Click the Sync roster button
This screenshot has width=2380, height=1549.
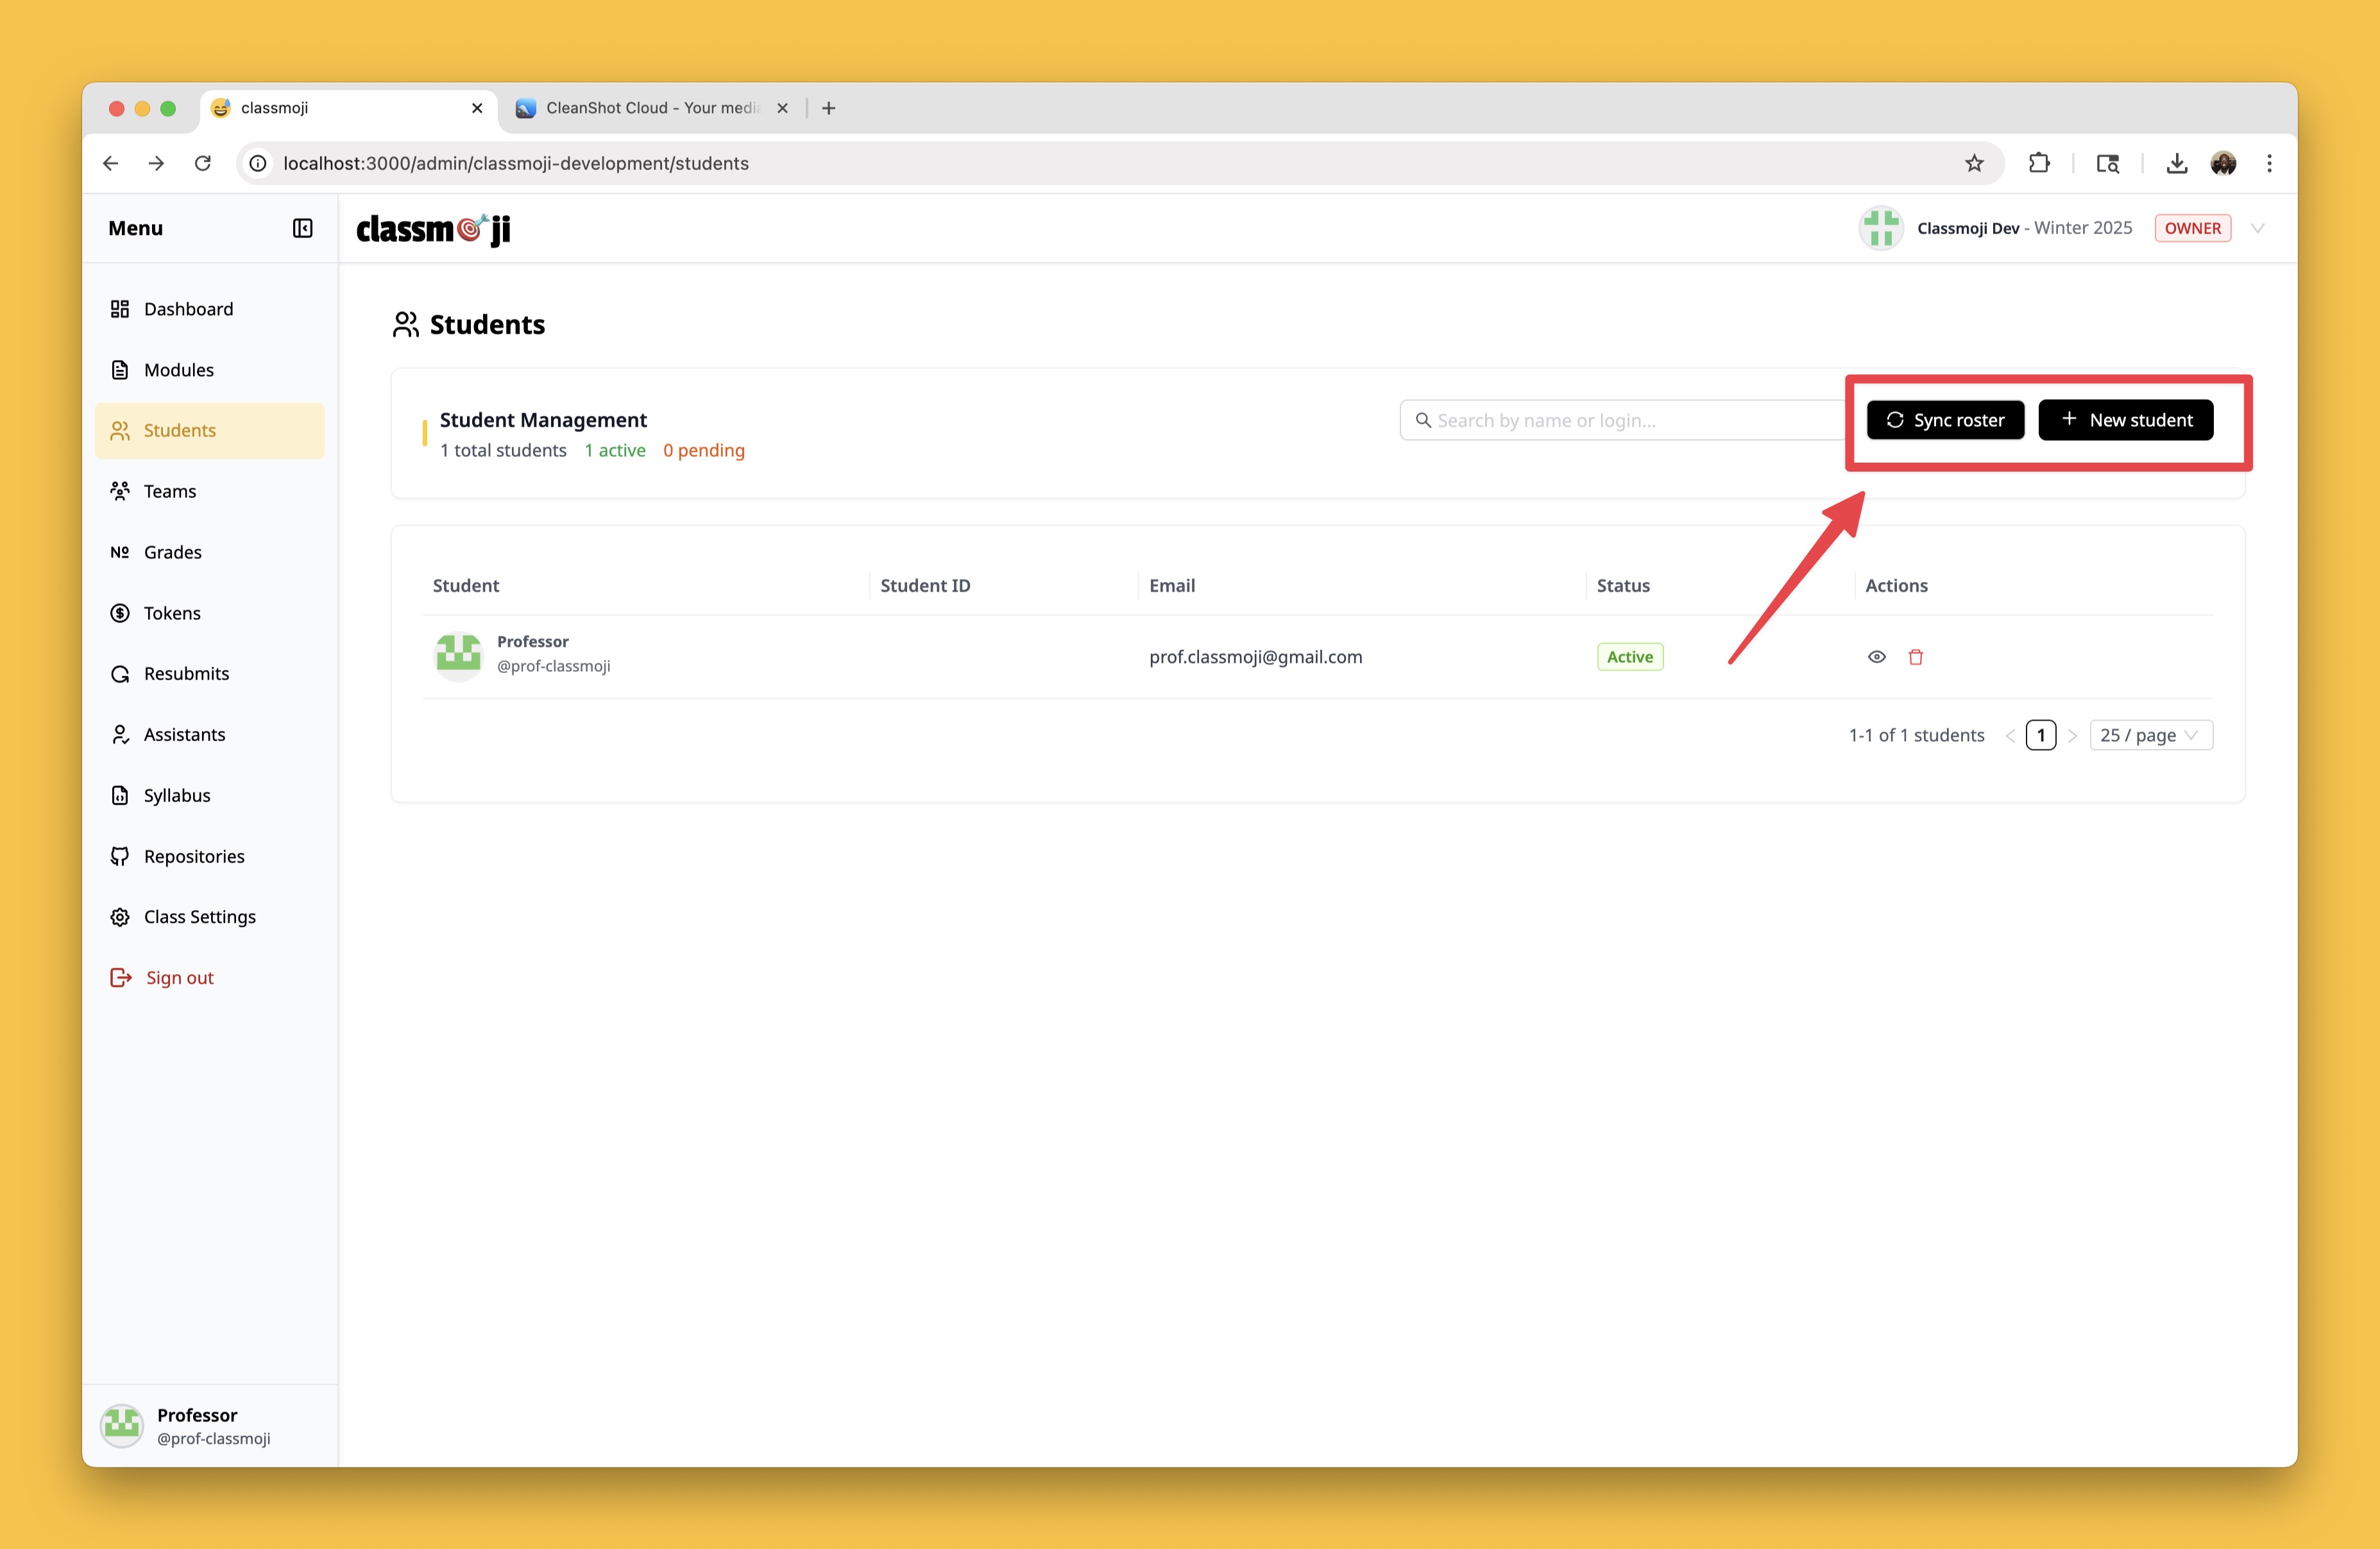pos(1945,420)
